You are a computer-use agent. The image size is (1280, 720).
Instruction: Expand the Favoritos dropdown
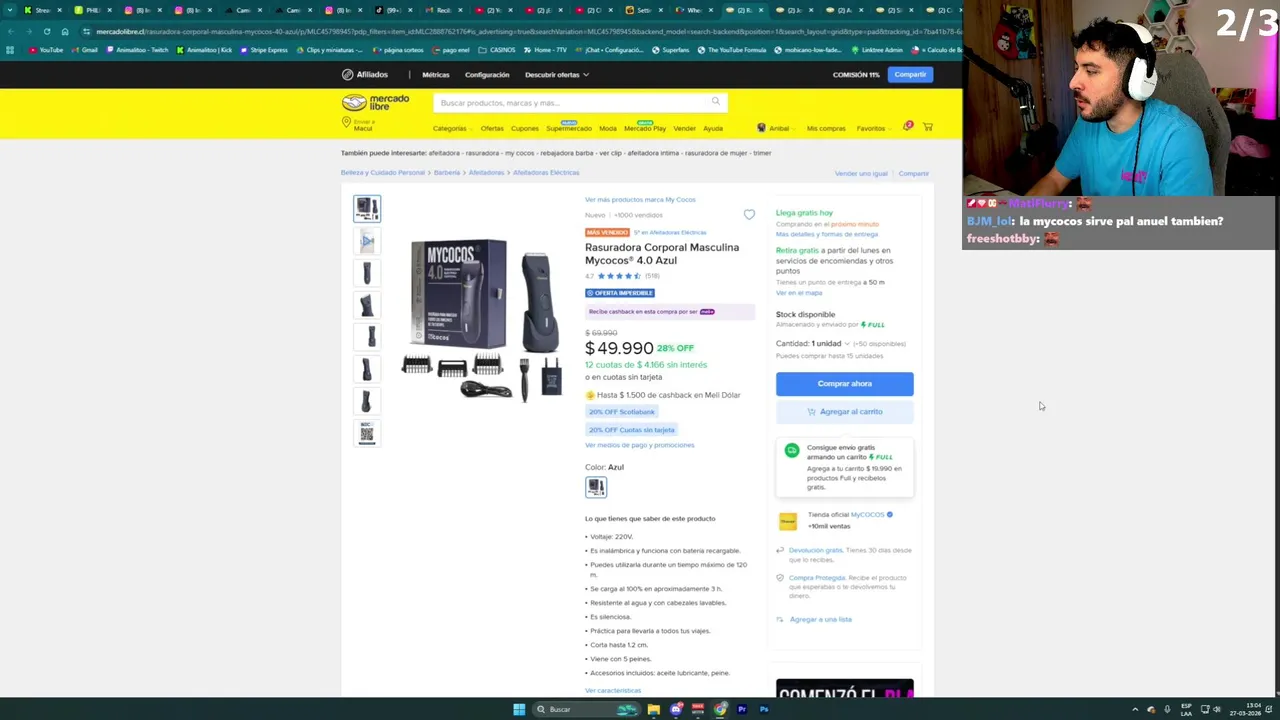pyautogui.click(x=873, y=128)
